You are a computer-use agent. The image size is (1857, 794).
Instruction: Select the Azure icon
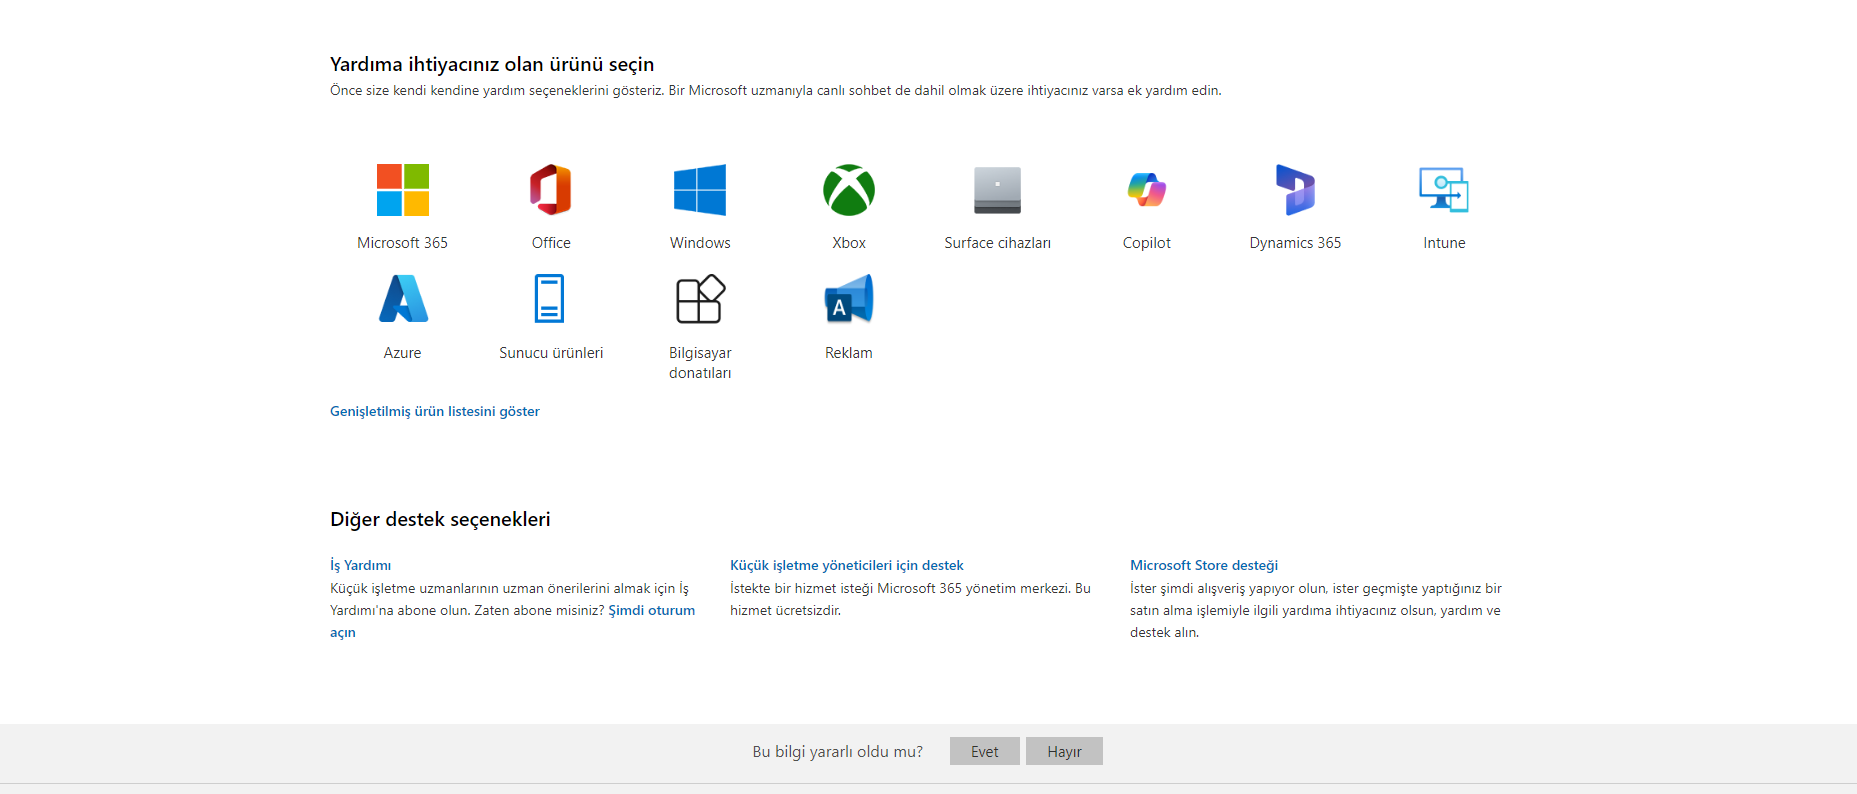(403, 299)
